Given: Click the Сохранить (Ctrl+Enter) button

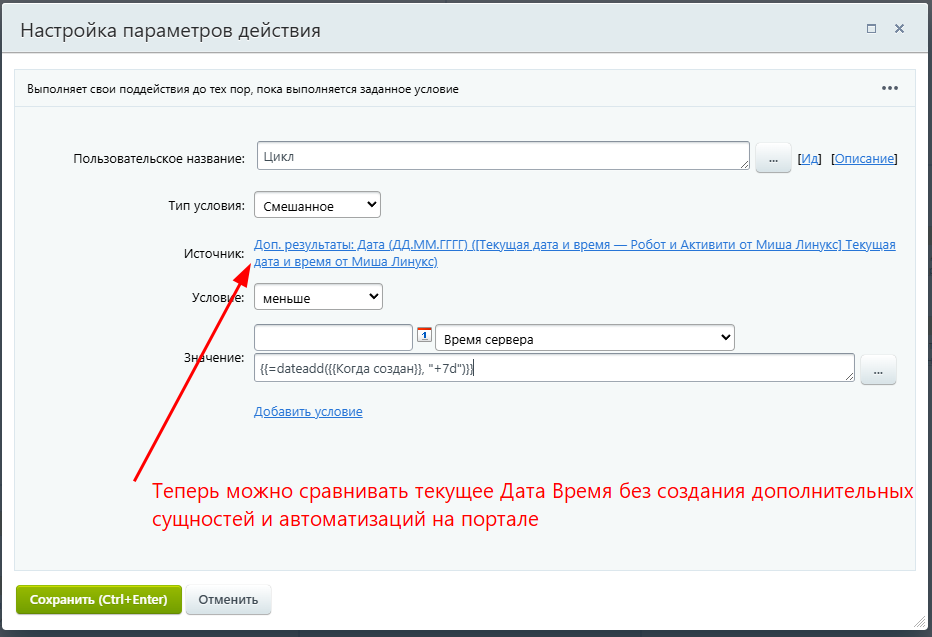Looking at the screenshot, I should pyautogui.click(x=99, y=600).
